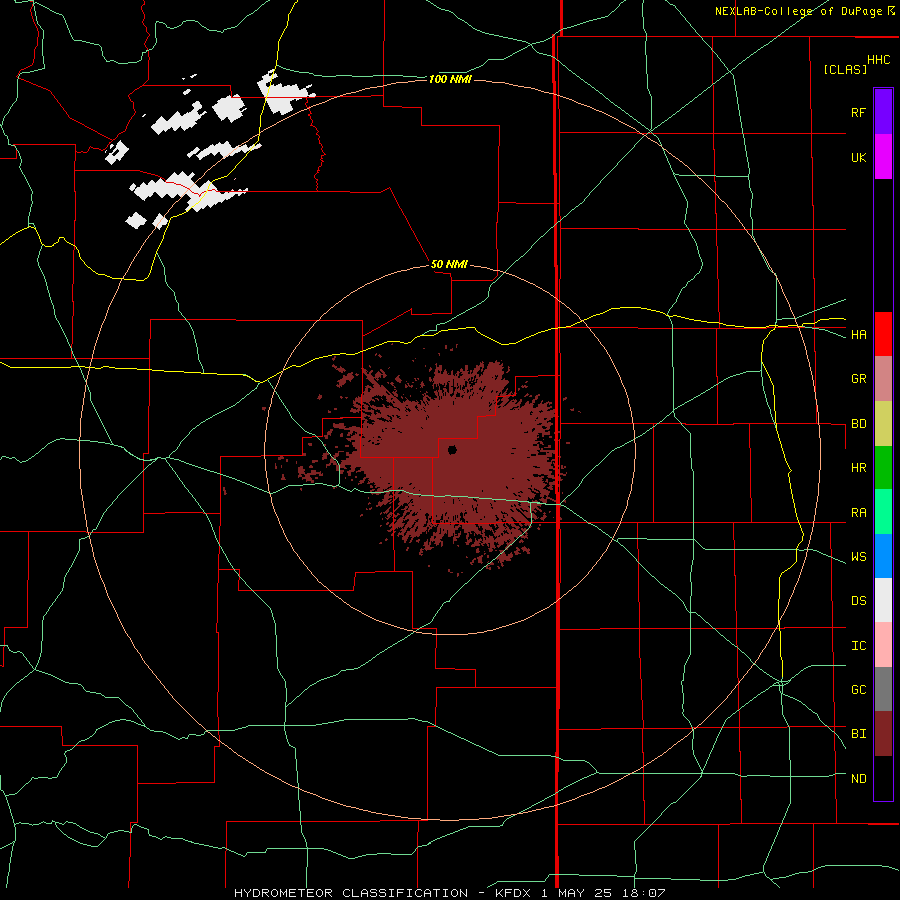
Task: Click the 'ND' legend label
Action: coord(858,779)
